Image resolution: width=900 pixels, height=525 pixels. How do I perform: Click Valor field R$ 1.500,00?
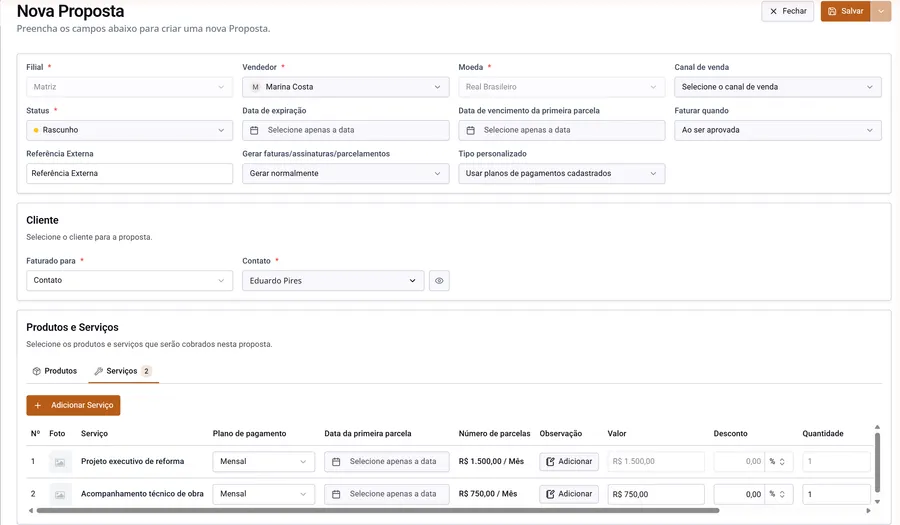point(656,462)
